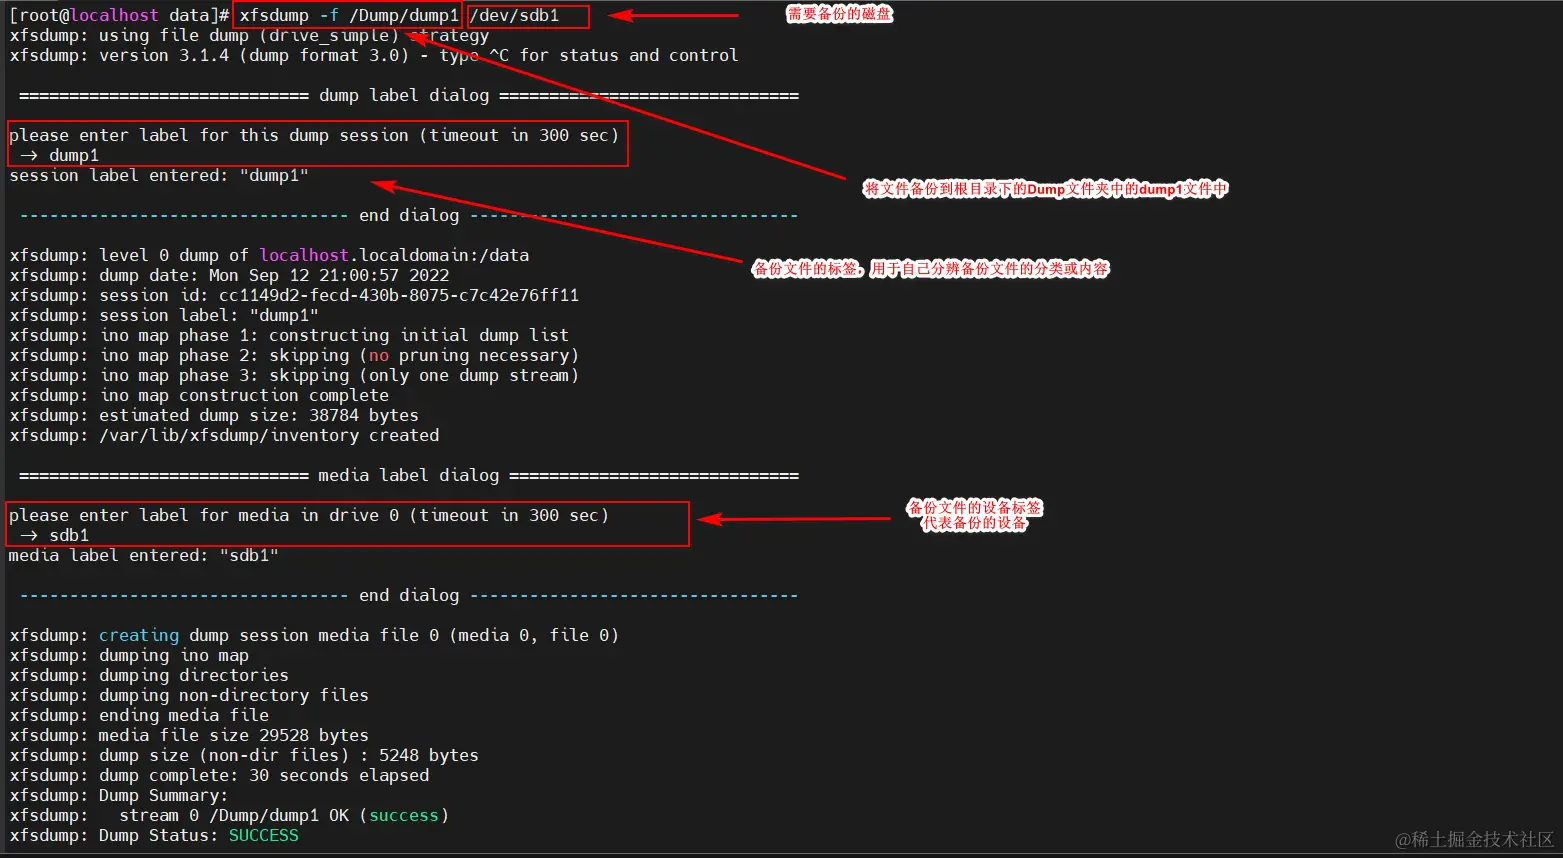The image size is (1563, 858).
Task: Click 'media label entered: "sdb1"' line
Action: (144, 555)
